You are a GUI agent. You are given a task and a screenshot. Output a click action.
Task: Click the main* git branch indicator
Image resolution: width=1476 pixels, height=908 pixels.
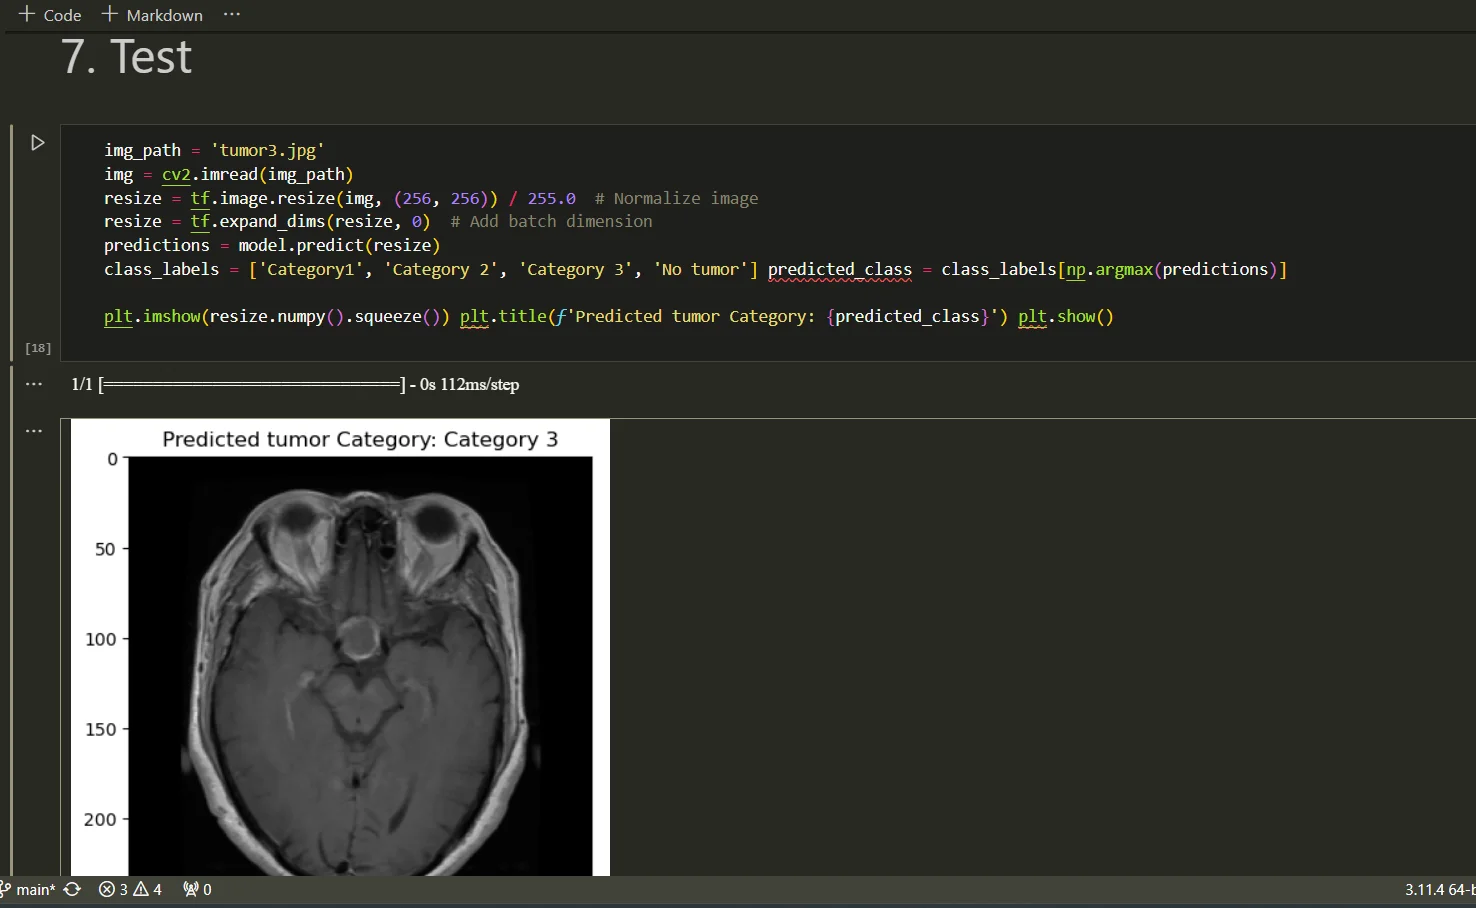(28, 889)
